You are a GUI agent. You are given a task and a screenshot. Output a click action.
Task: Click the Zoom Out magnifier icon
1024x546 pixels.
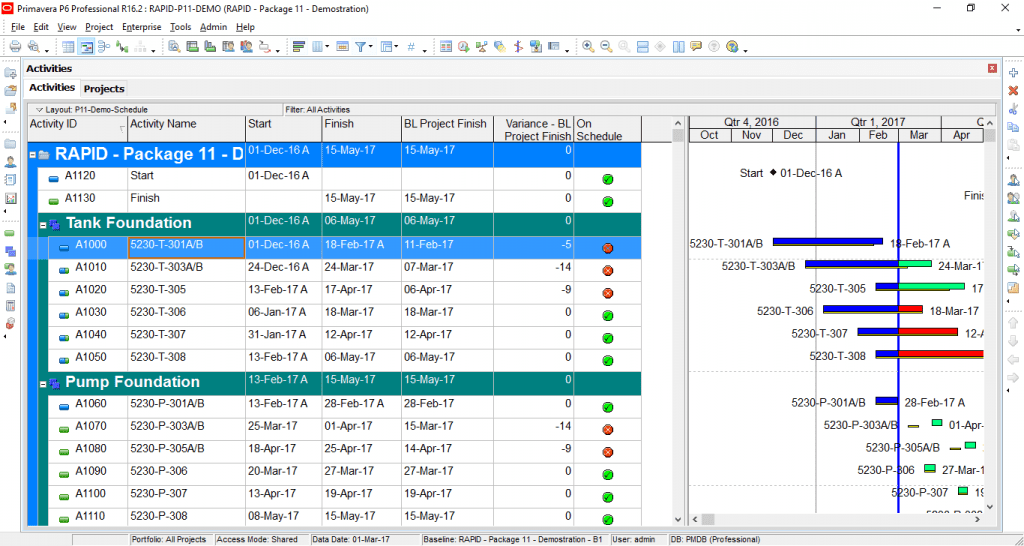(x=606, y=46)
